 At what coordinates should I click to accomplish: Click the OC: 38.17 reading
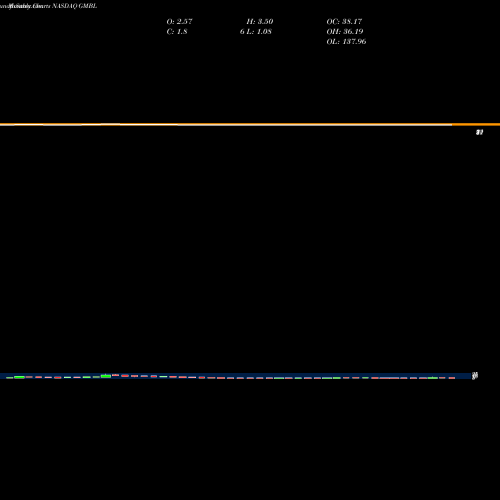(344, 21)
